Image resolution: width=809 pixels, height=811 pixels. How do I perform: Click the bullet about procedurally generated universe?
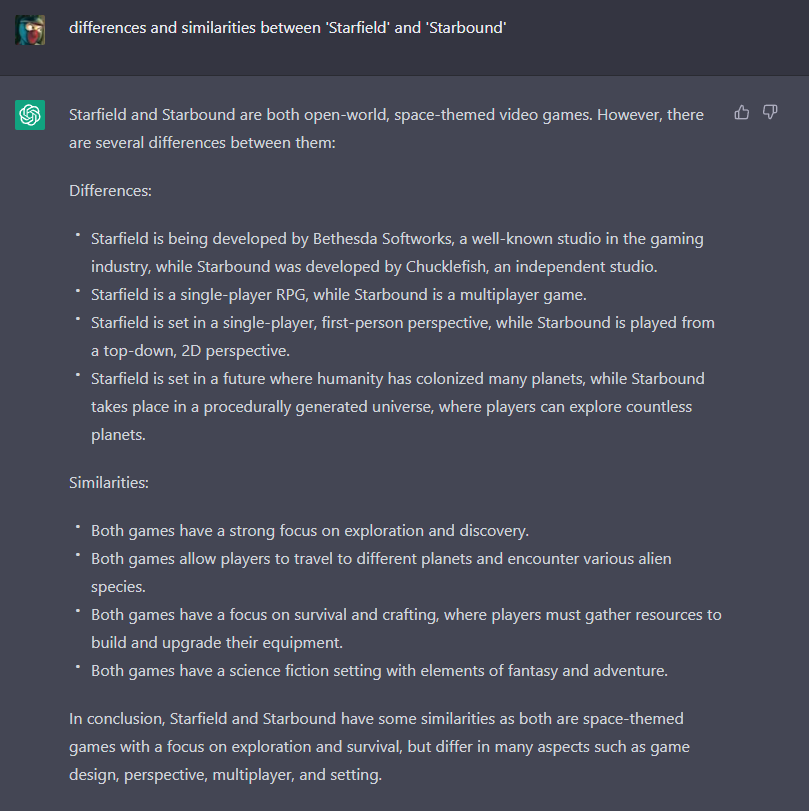click(398, 406)
